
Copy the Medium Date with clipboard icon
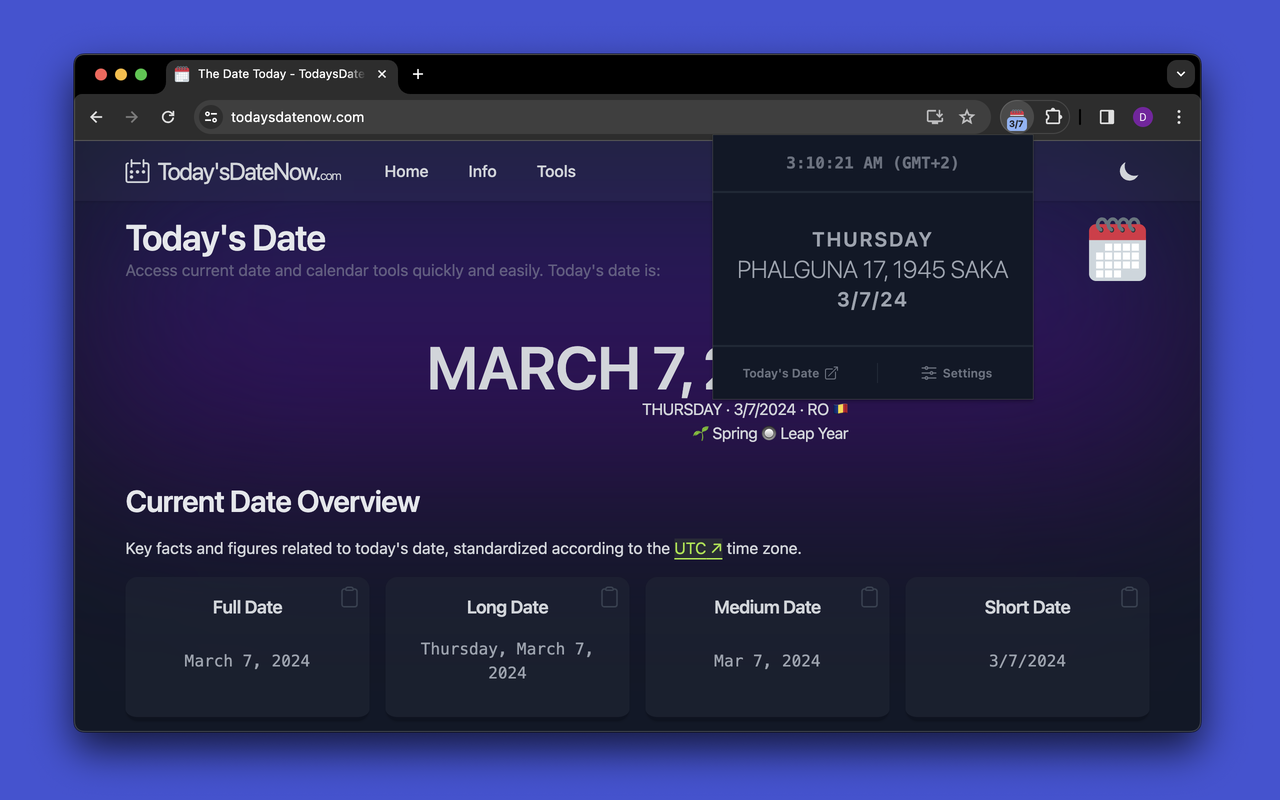point(869,597)
